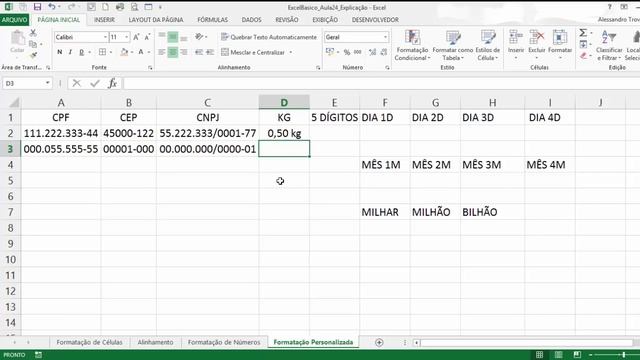This screenshot has width=640, height=360.
Task: Toggle italic formatting (I)
Action: [x=70, y=52]
